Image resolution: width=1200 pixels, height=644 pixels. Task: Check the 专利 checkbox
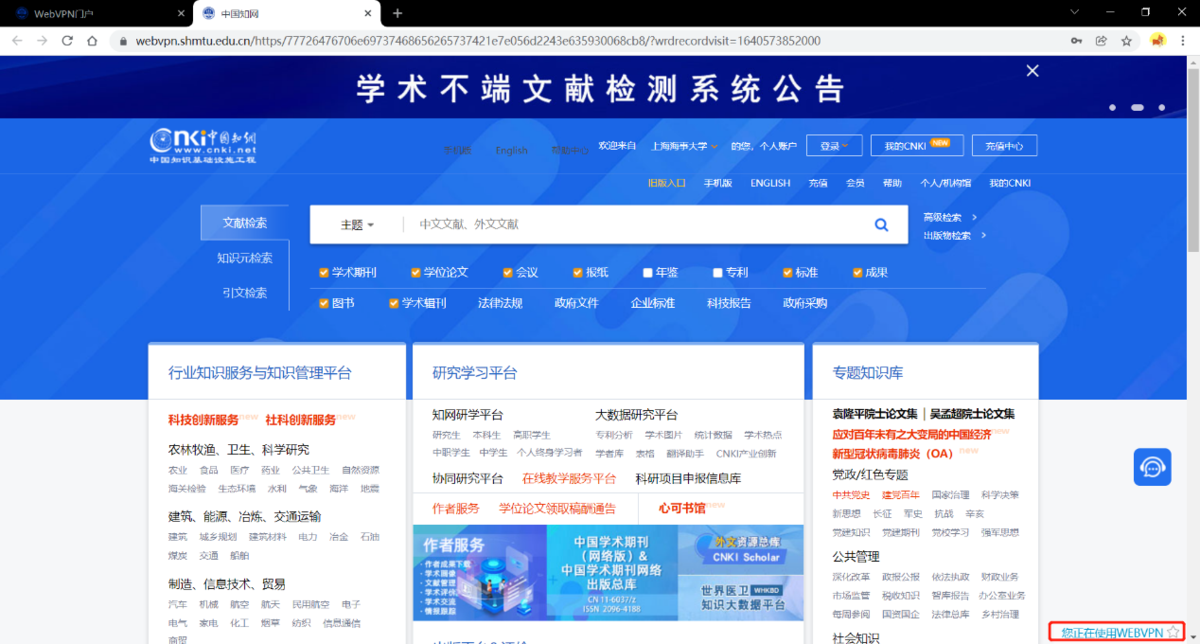pos(717,273)
